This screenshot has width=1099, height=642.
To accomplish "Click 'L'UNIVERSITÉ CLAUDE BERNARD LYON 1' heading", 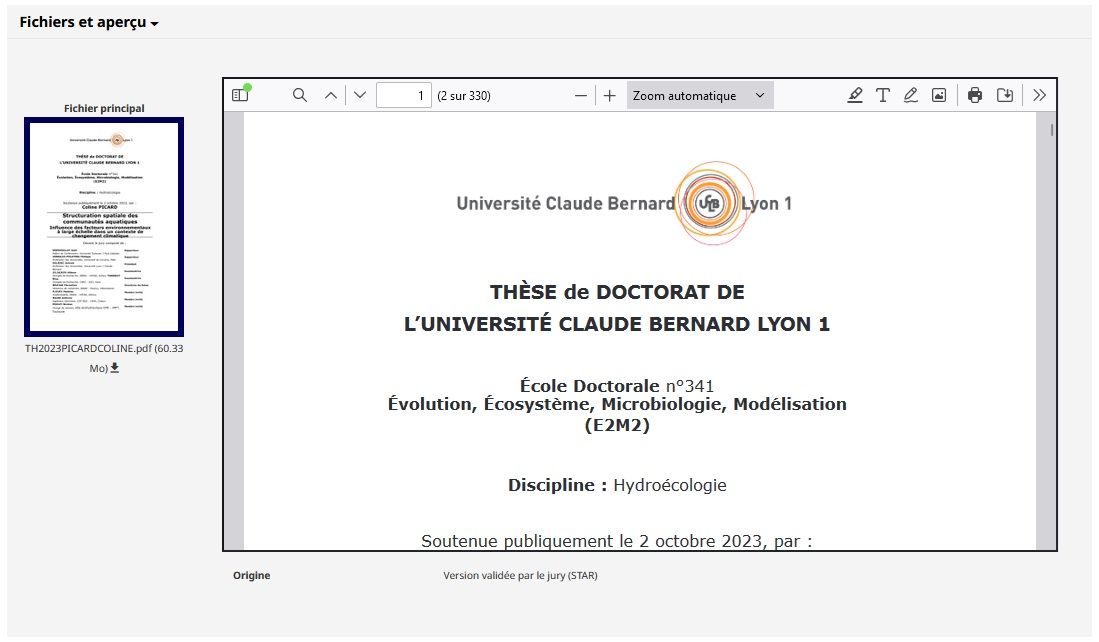I will point(617,324).
